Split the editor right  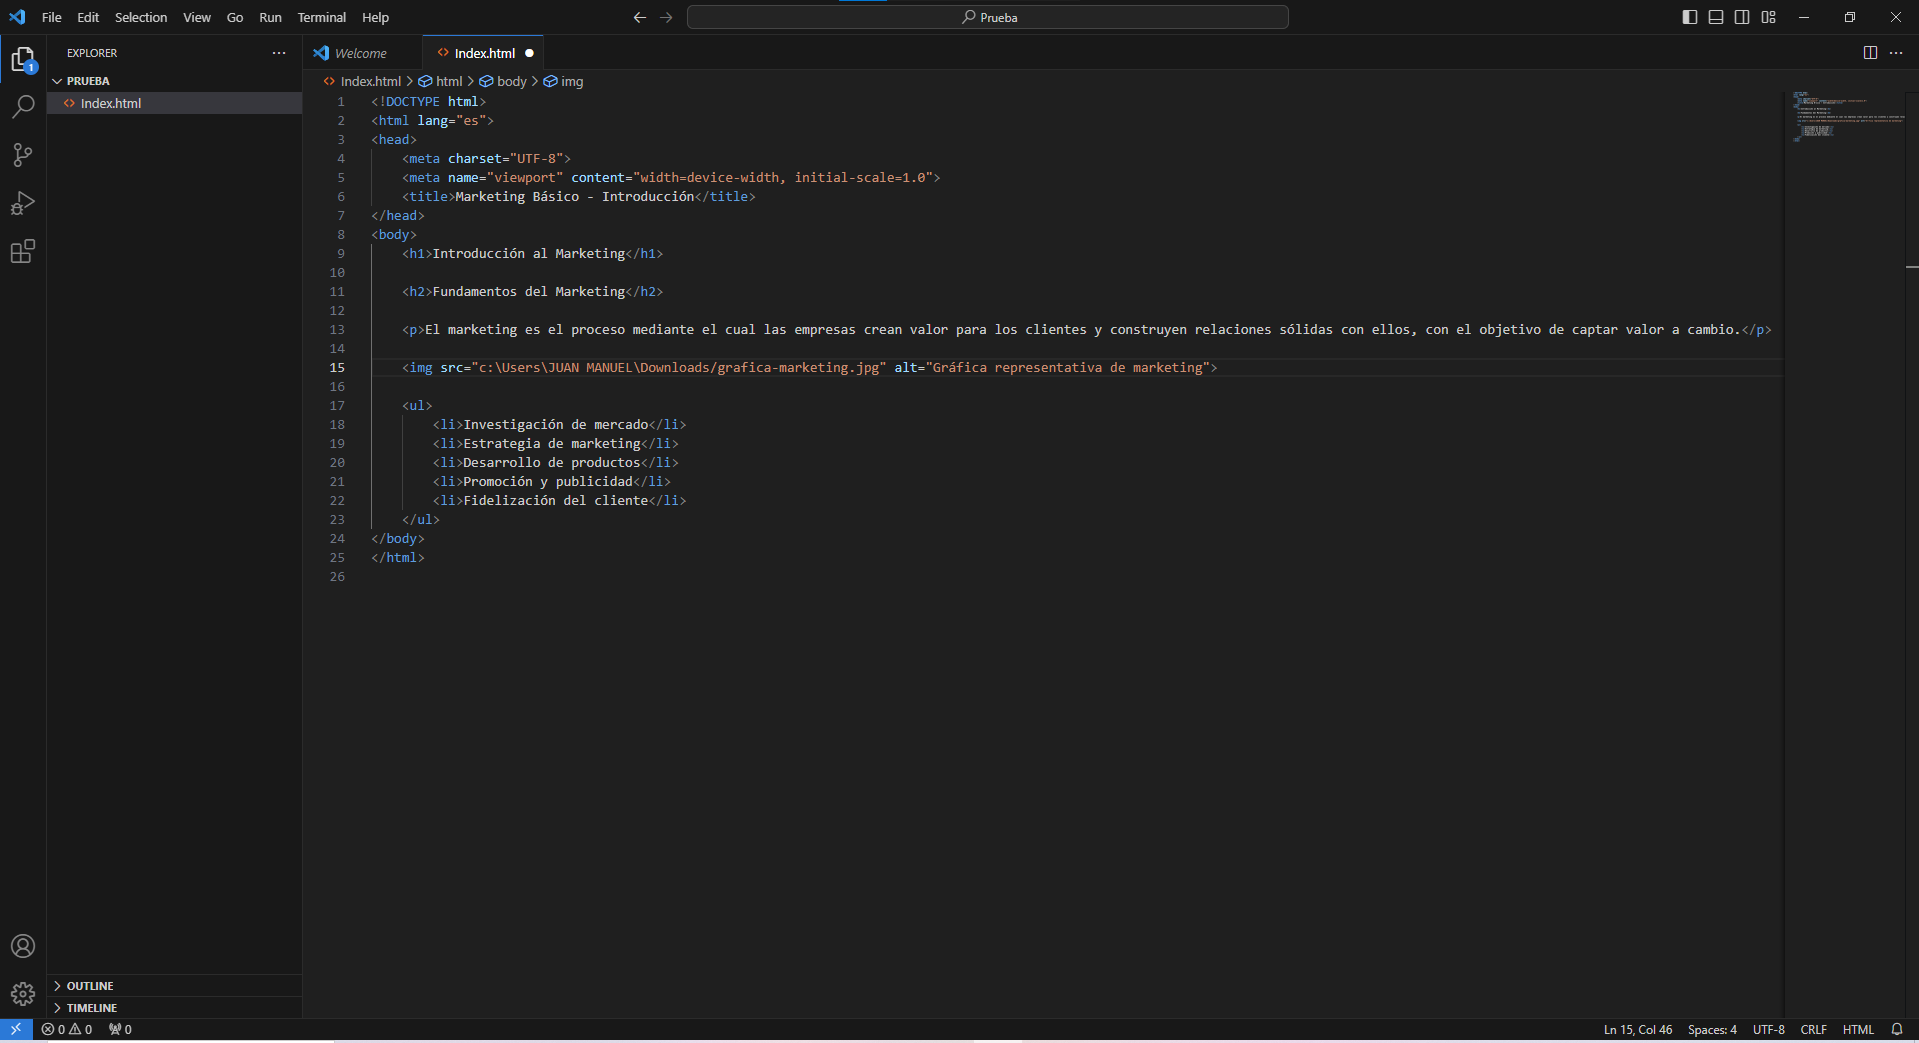coord(1870,53)
